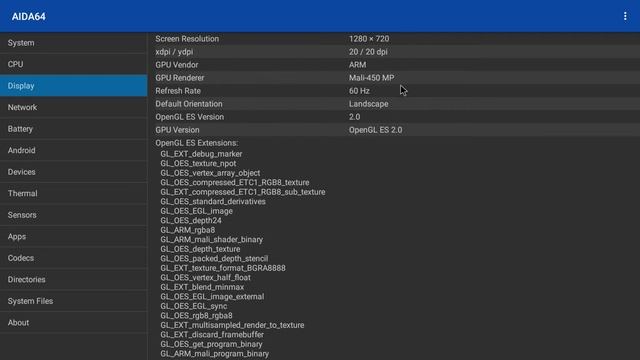Select GL_EXT_compressed_ETC1_RGB8_sub_texture extension

[x=242, y=192]
